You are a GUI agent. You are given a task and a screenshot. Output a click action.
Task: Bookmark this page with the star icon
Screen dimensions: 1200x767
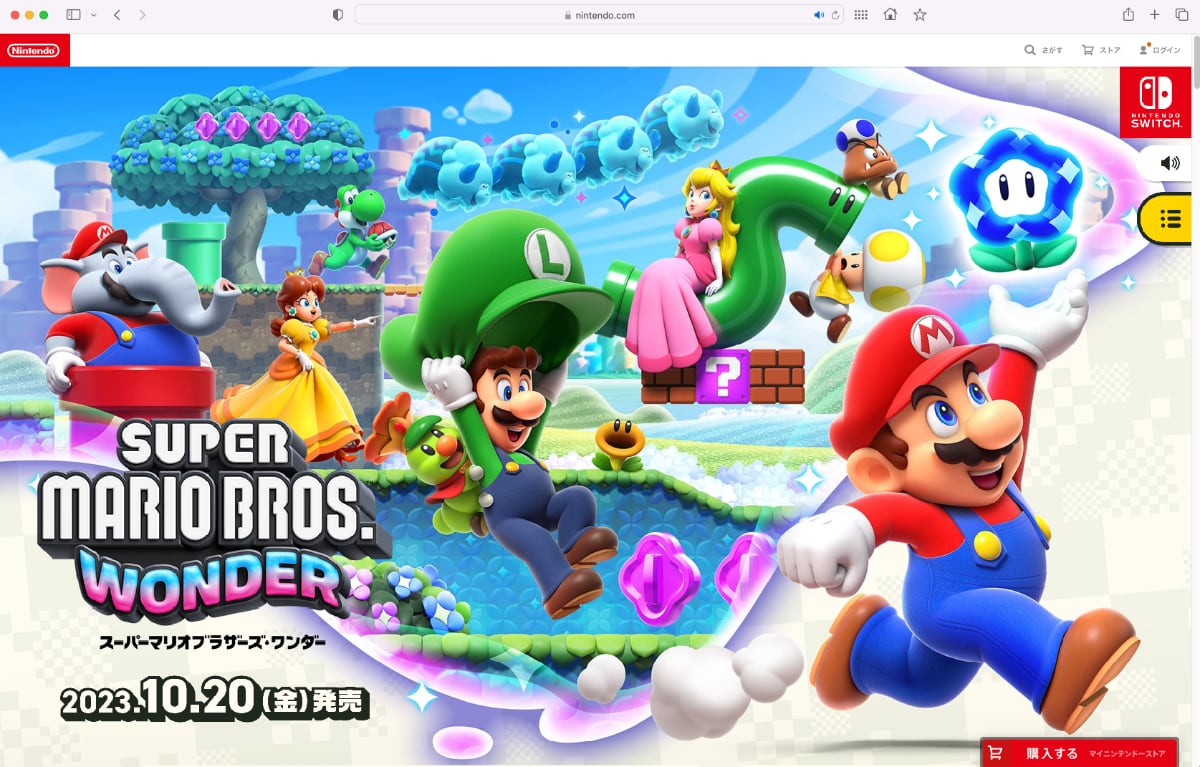920,15
